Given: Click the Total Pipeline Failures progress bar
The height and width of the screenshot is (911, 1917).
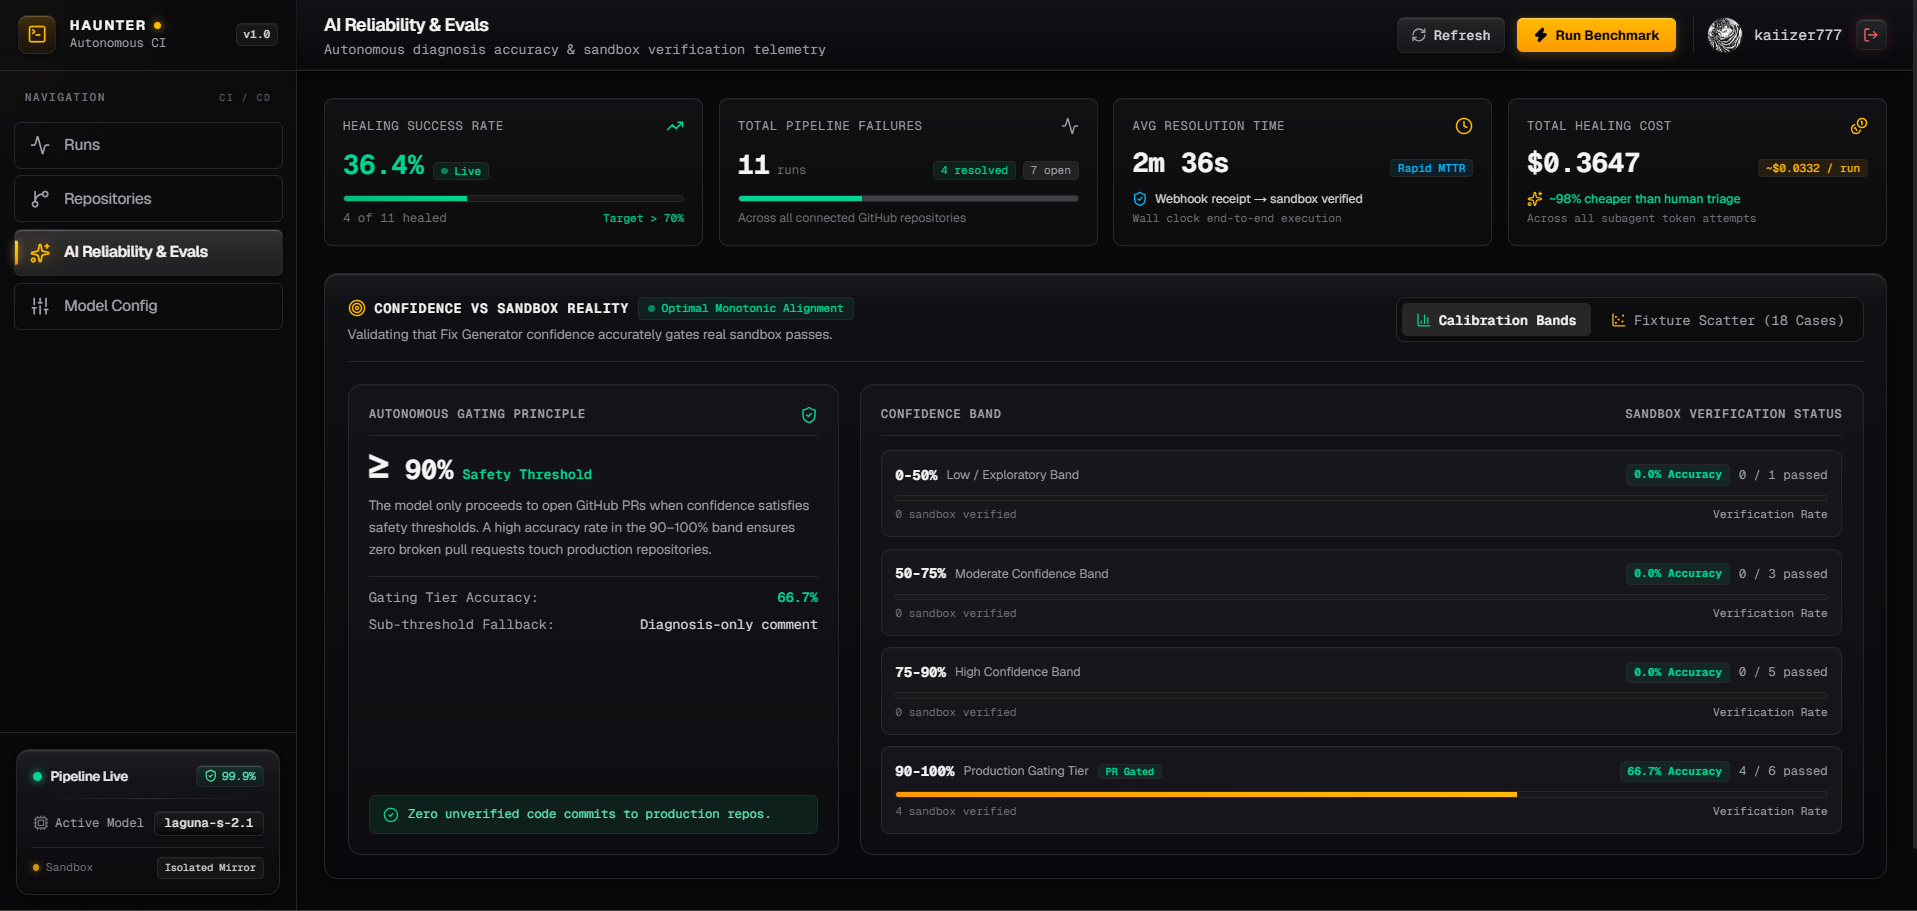Looking at the screenshot, I should click(x=908, y=199).
